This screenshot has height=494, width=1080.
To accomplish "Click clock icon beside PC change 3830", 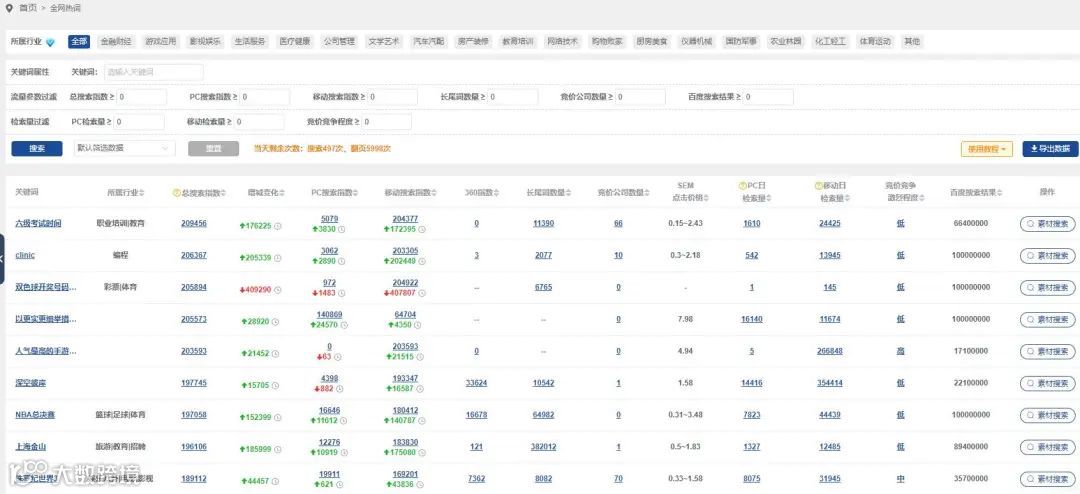I will click(x=342, y=229).
